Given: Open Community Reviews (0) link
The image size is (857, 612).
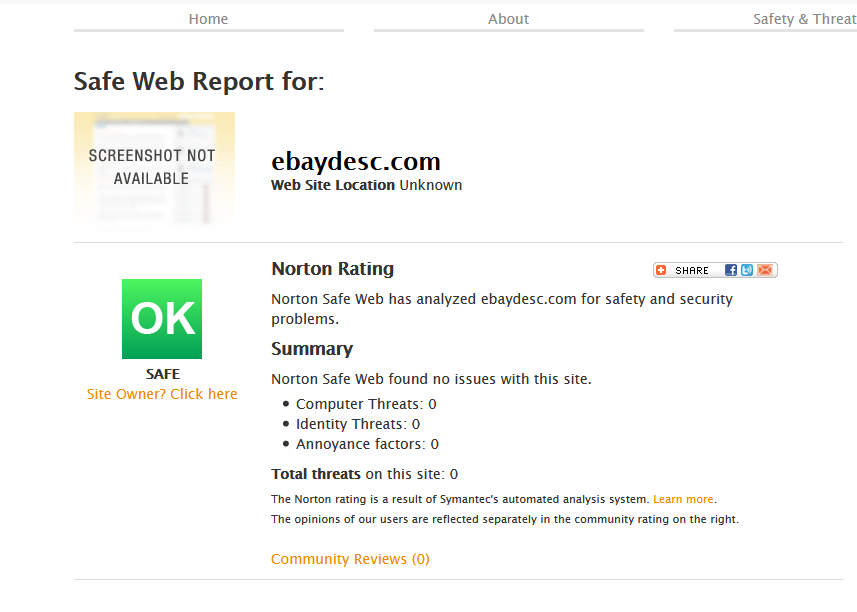Looking at the screenshot, I should tap(350, 559).
